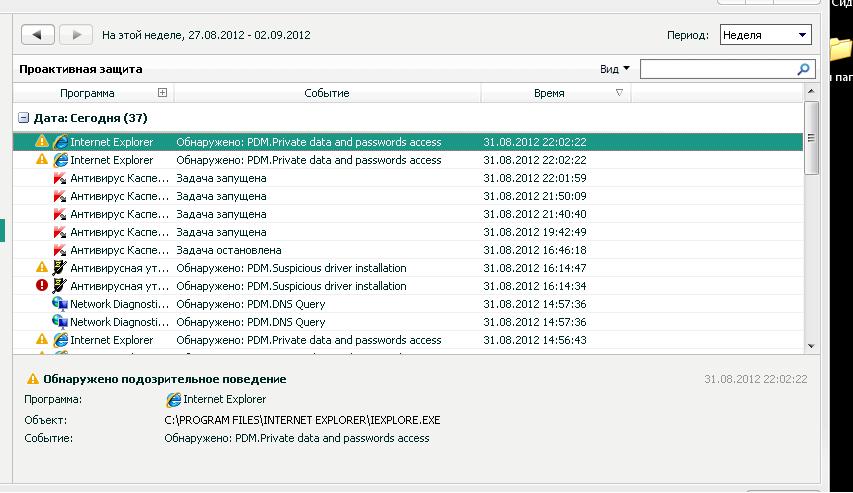Click the detail pane Событие value text
853x493 pixels.
[x=296, y=438]
